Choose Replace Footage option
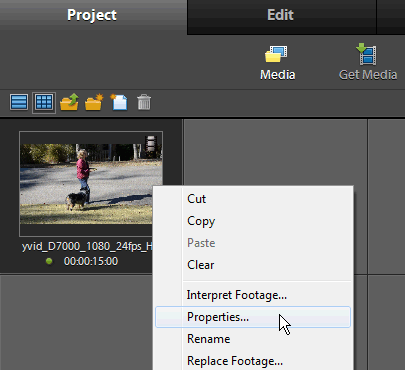405x370 pixels. [253, 361]
